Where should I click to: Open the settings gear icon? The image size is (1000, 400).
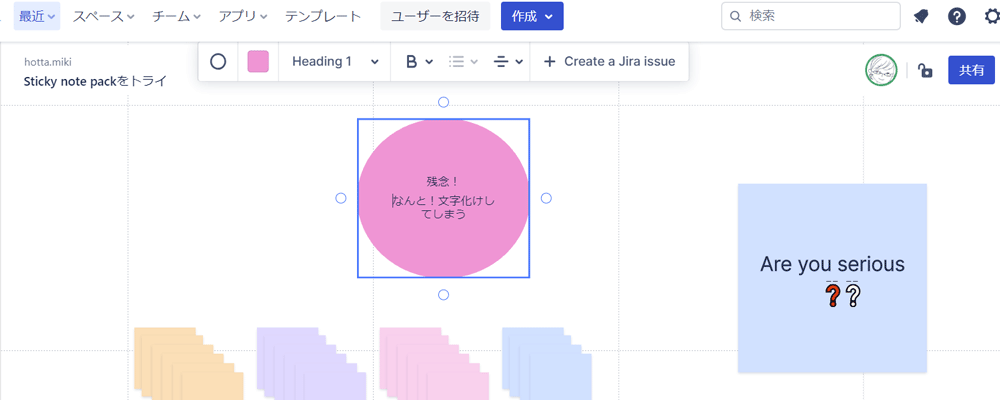tap(992, 17)
